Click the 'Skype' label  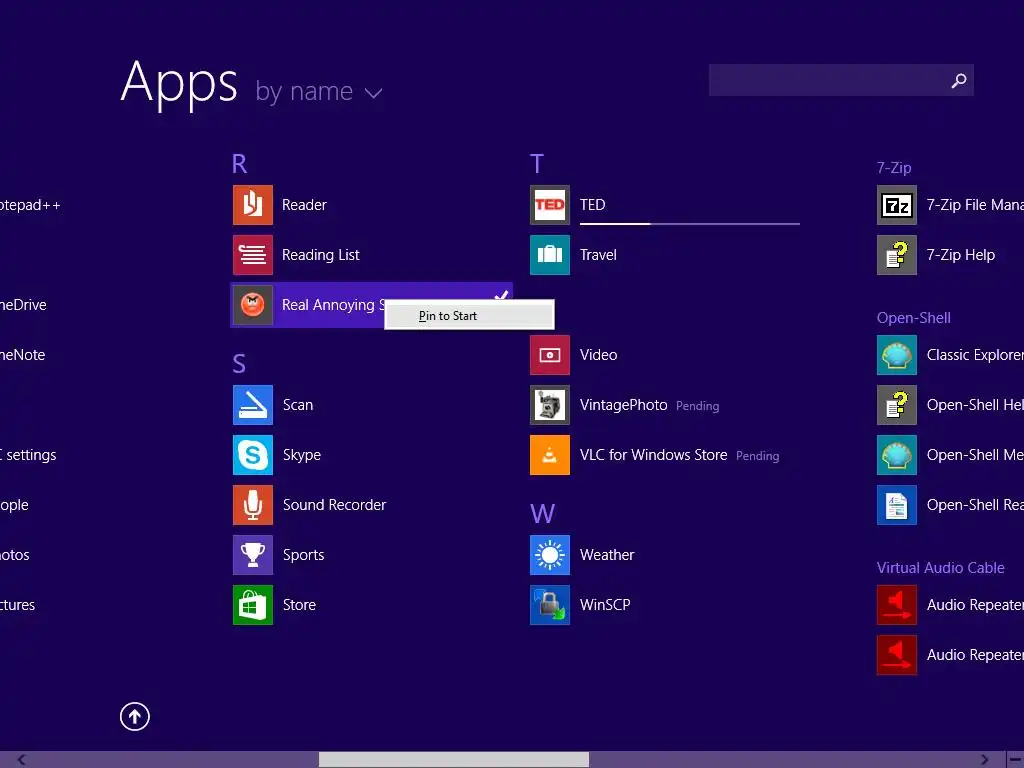302,455
